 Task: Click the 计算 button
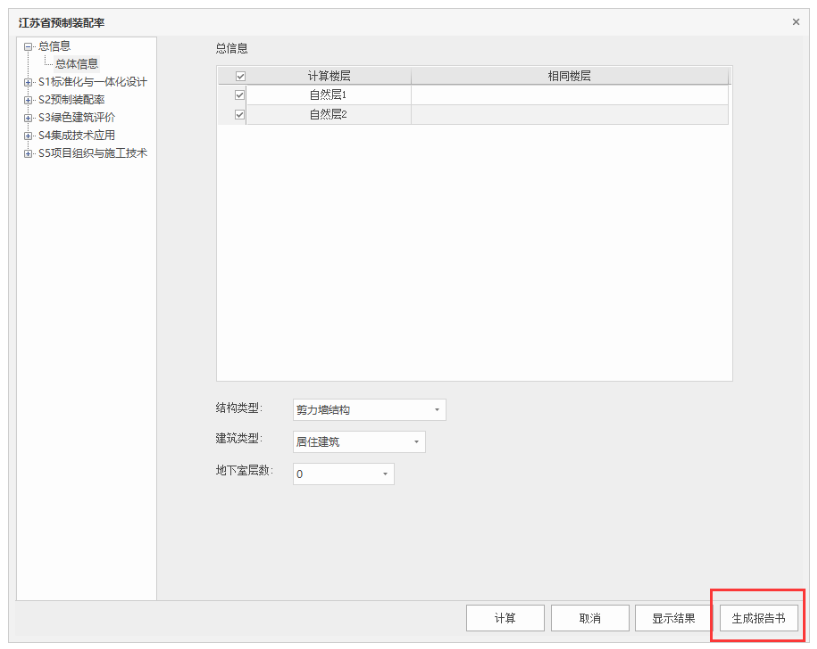point(505,618)
